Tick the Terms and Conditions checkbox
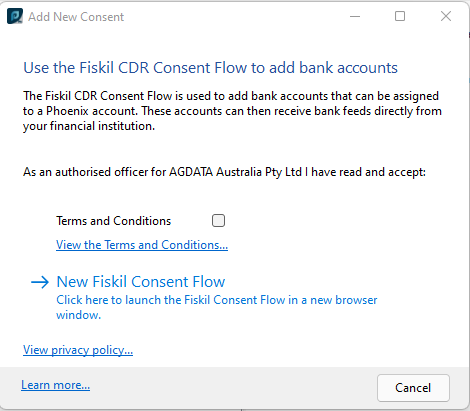 218,221
